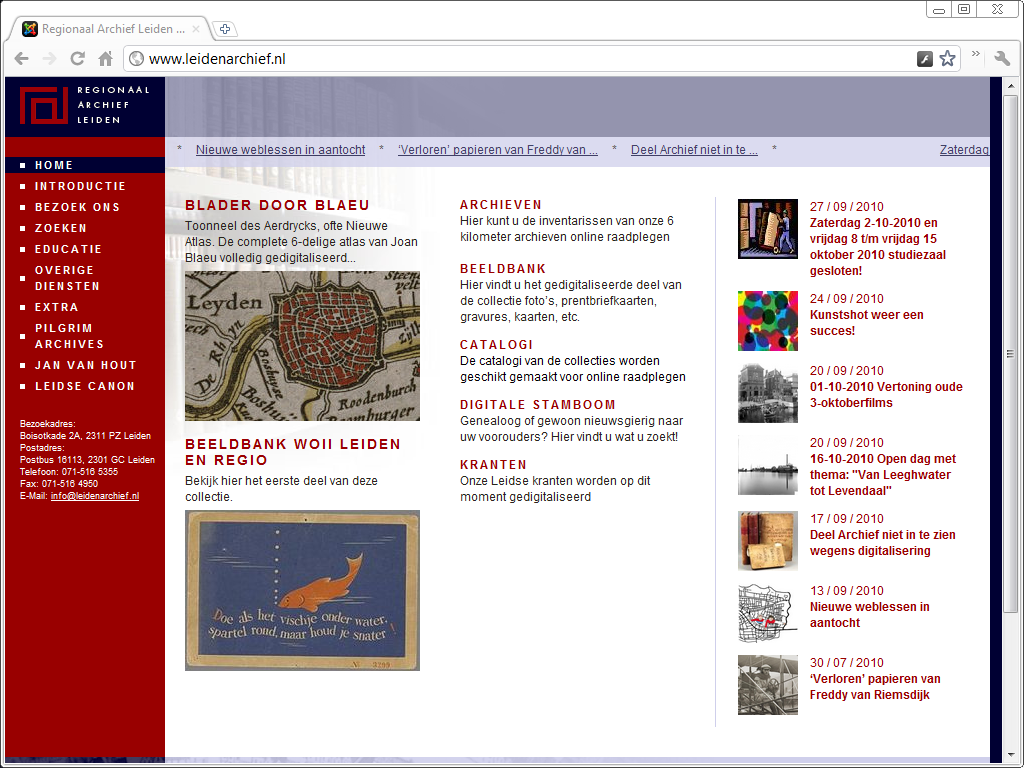Open EXTRA menu item
Image resolution: width=1024 pixels, height=768 pixels.
[57, 307]
